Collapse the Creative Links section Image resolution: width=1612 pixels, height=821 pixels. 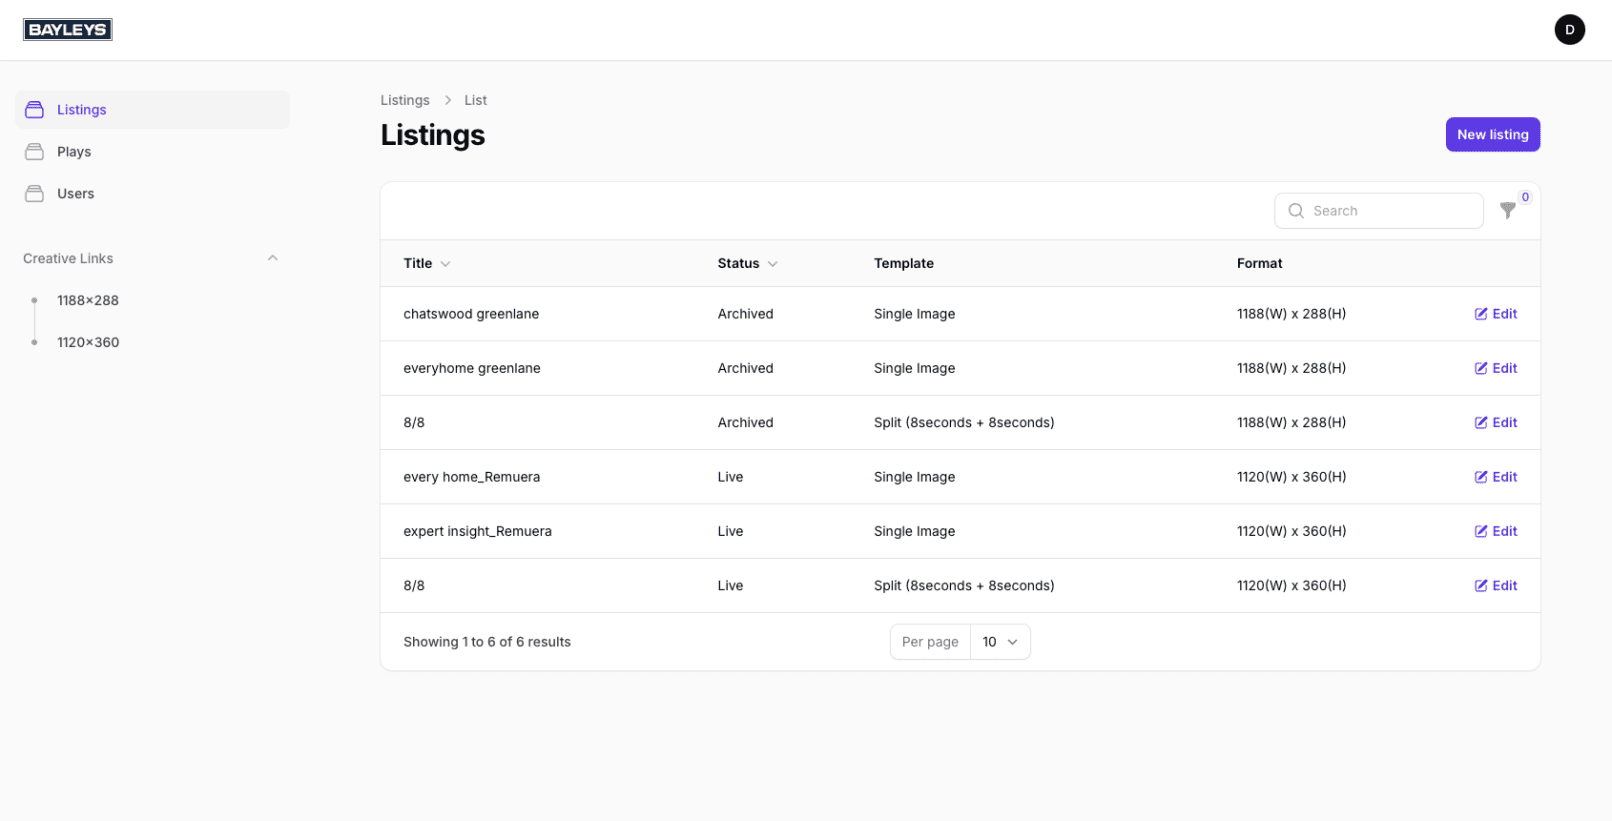(272, 258)
